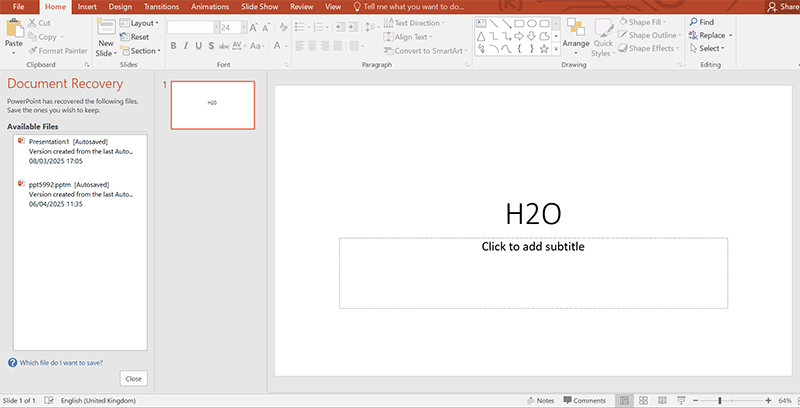800x408 pixels.
Task: Open the Arrange objects menu
Action: (x=576, y=37)
